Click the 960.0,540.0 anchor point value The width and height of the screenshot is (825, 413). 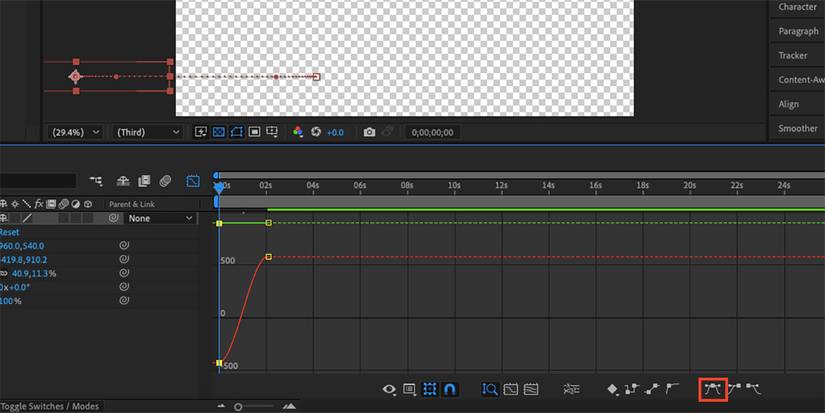pyautogui.click(x=22, y=246)
